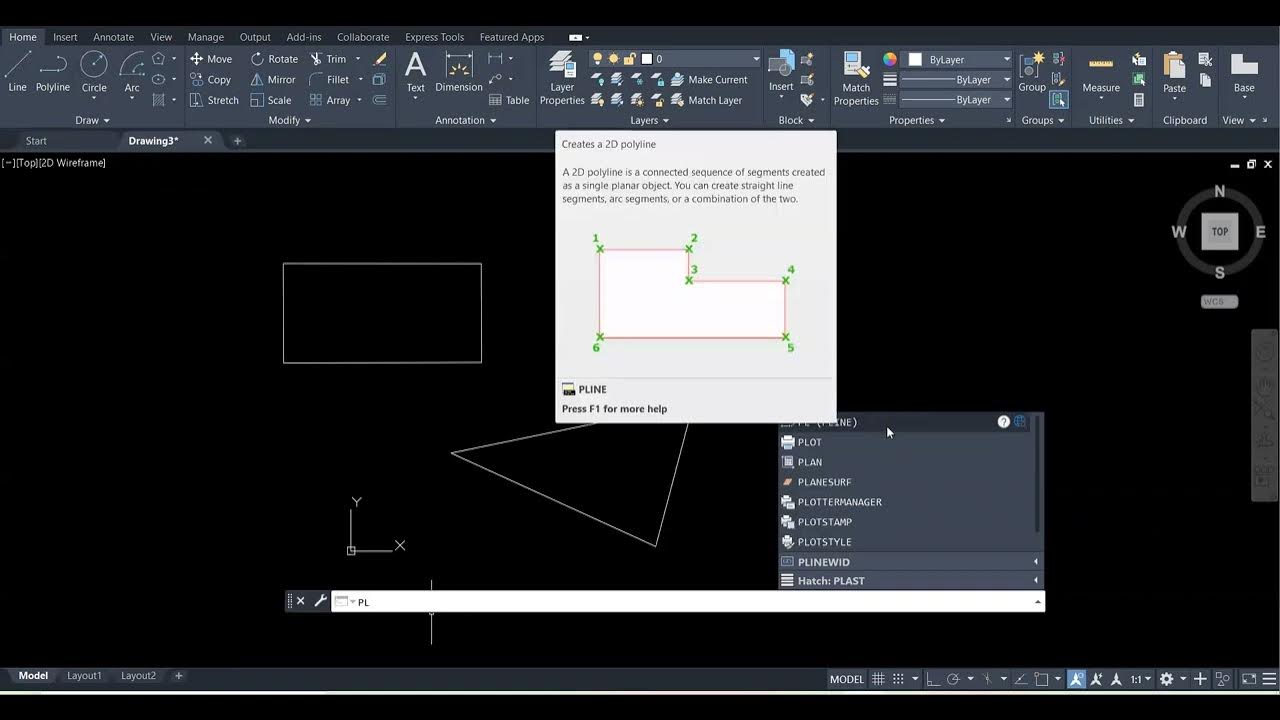Click the Copy command in Modify panel
The height and width of the screenshot is (720, 1280).
pos(211,80)
